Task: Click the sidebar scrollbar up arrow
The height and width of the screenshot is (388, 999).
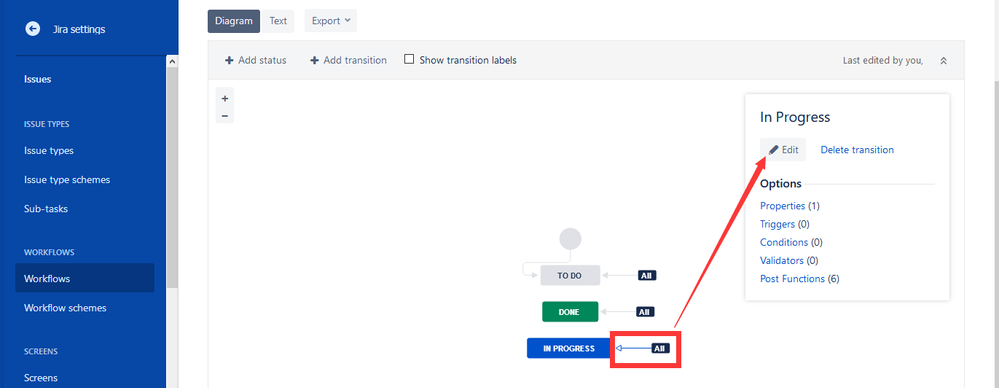Action: [x=172, y=61]
